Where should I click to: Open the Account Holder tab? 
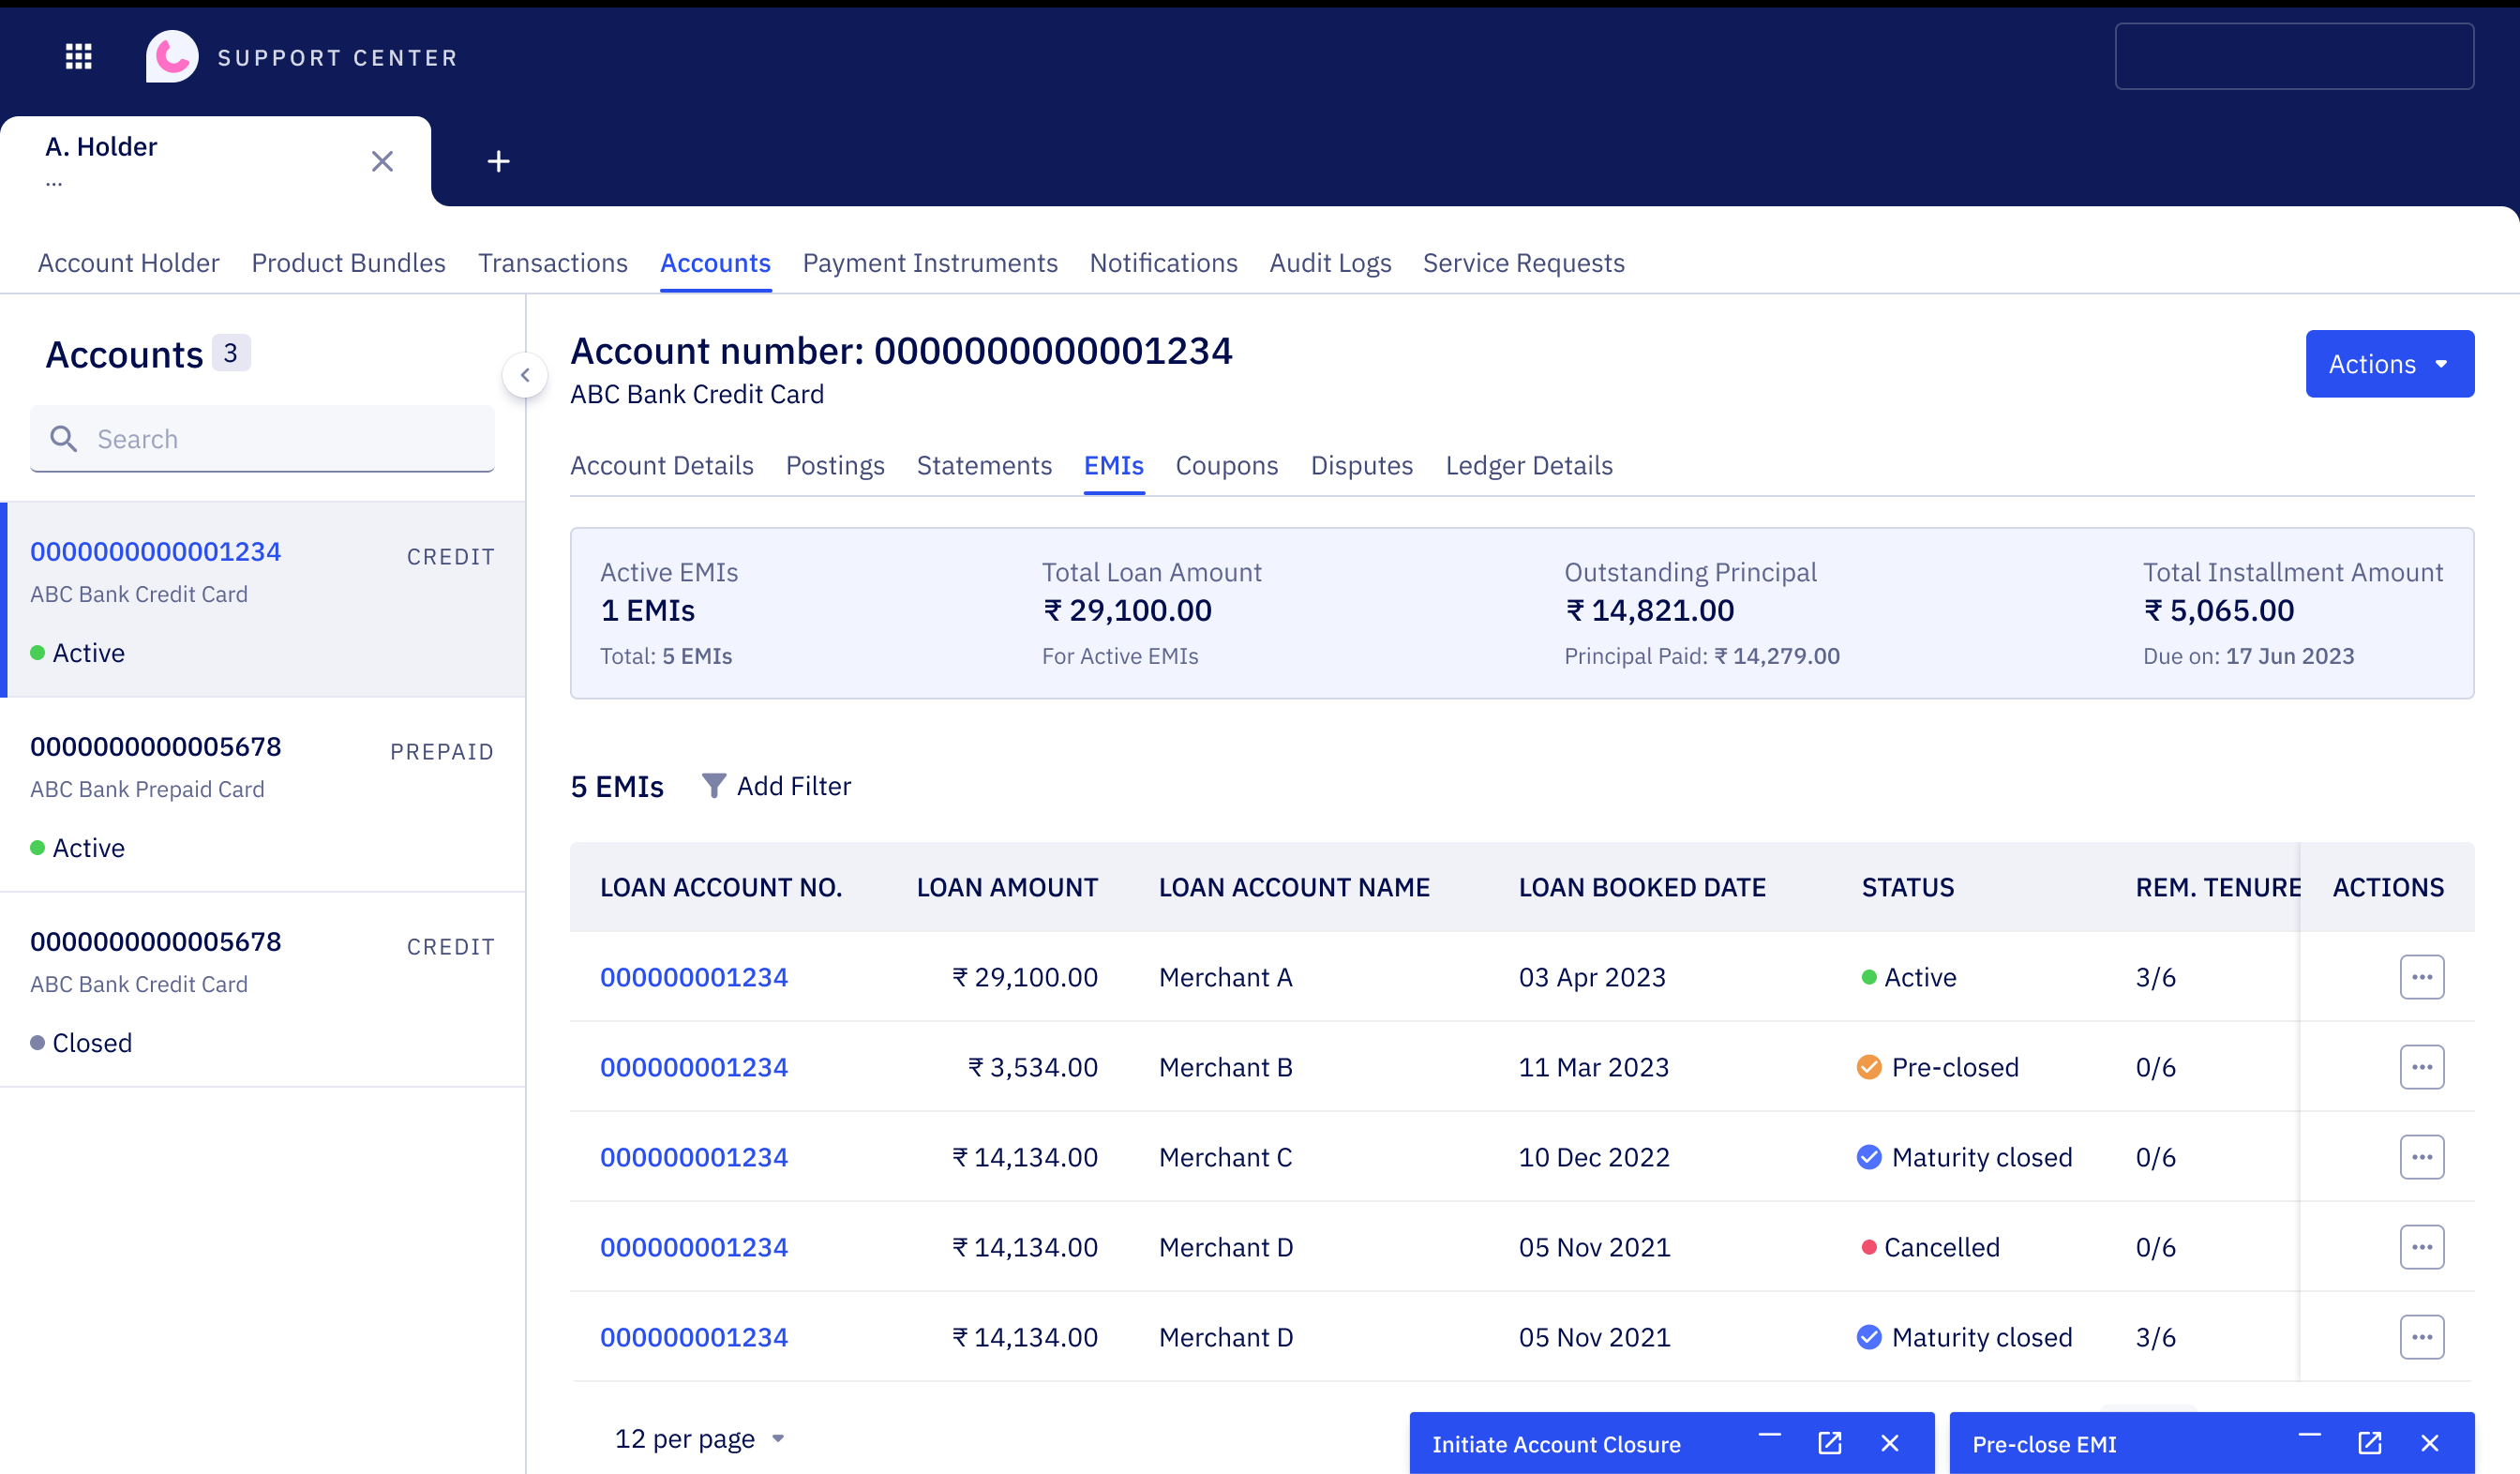point(128,263)
